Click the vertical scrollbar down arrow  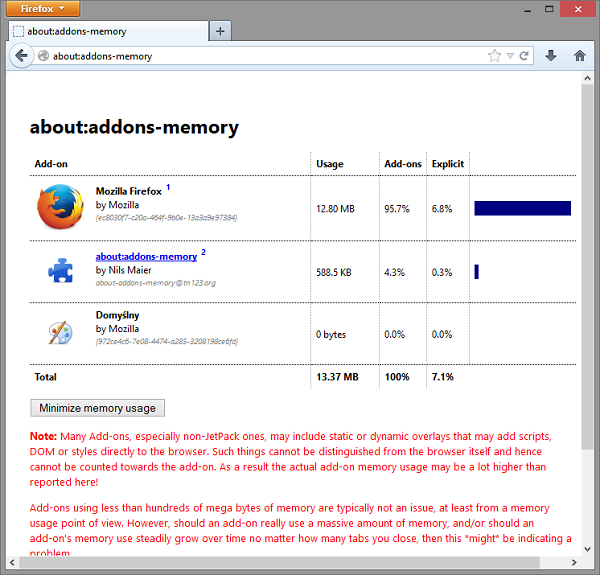click(587, 549)
